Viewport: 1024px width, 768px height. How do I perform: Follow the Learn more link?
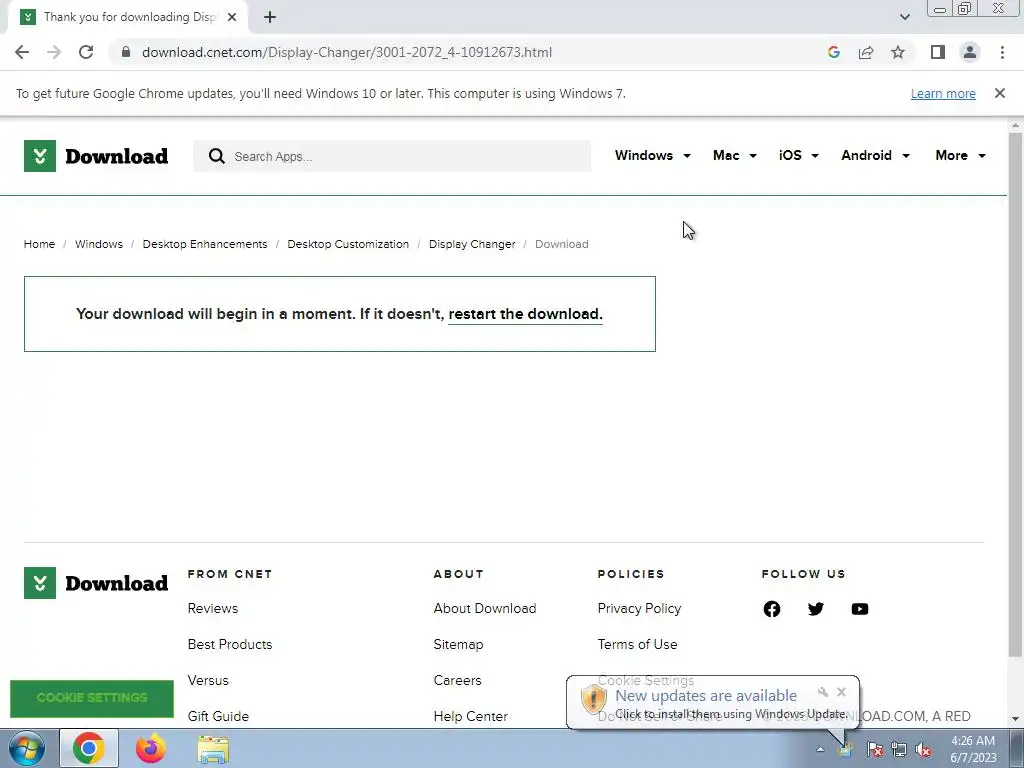click(x=943, y=93)
